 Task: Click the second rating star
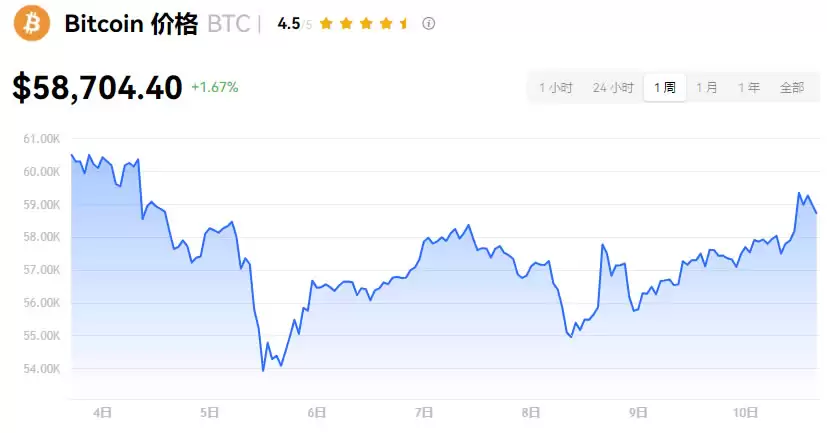pyautogui.click(x=346, y=24)
